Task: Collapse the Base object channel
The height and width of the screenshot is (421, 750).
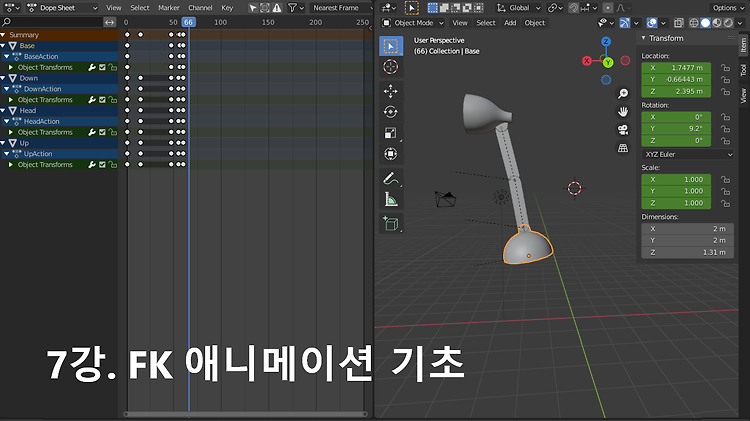Action: tap(3, 45)
